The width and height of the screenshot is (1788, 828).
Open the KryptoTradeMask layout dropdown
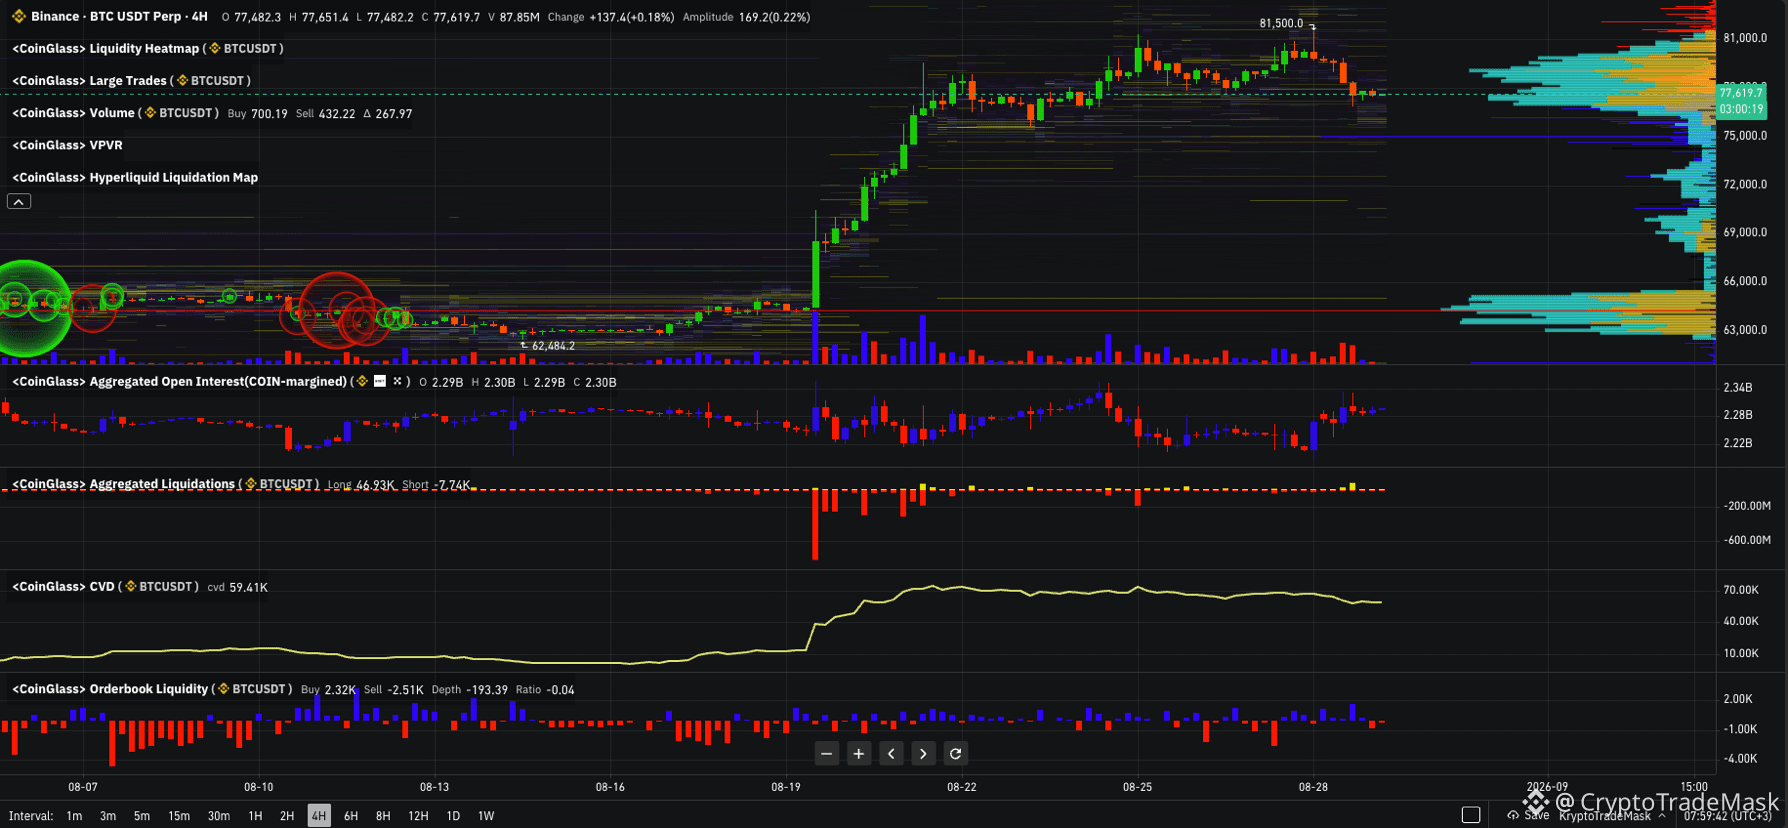pyautogui.click(x=1612, y=816)
